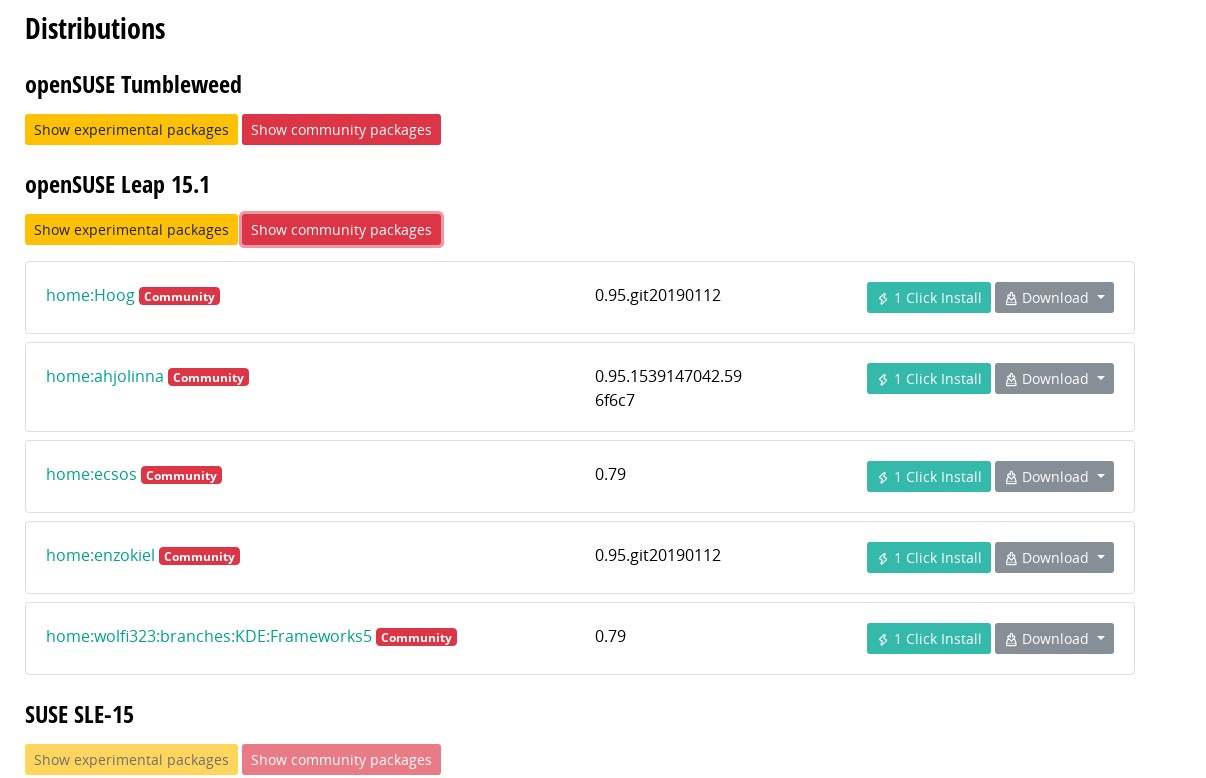Toggle community packages for openSUSE Leap 15.1
The width and height of the screenshot is (1206, 778).
[341, 229]
